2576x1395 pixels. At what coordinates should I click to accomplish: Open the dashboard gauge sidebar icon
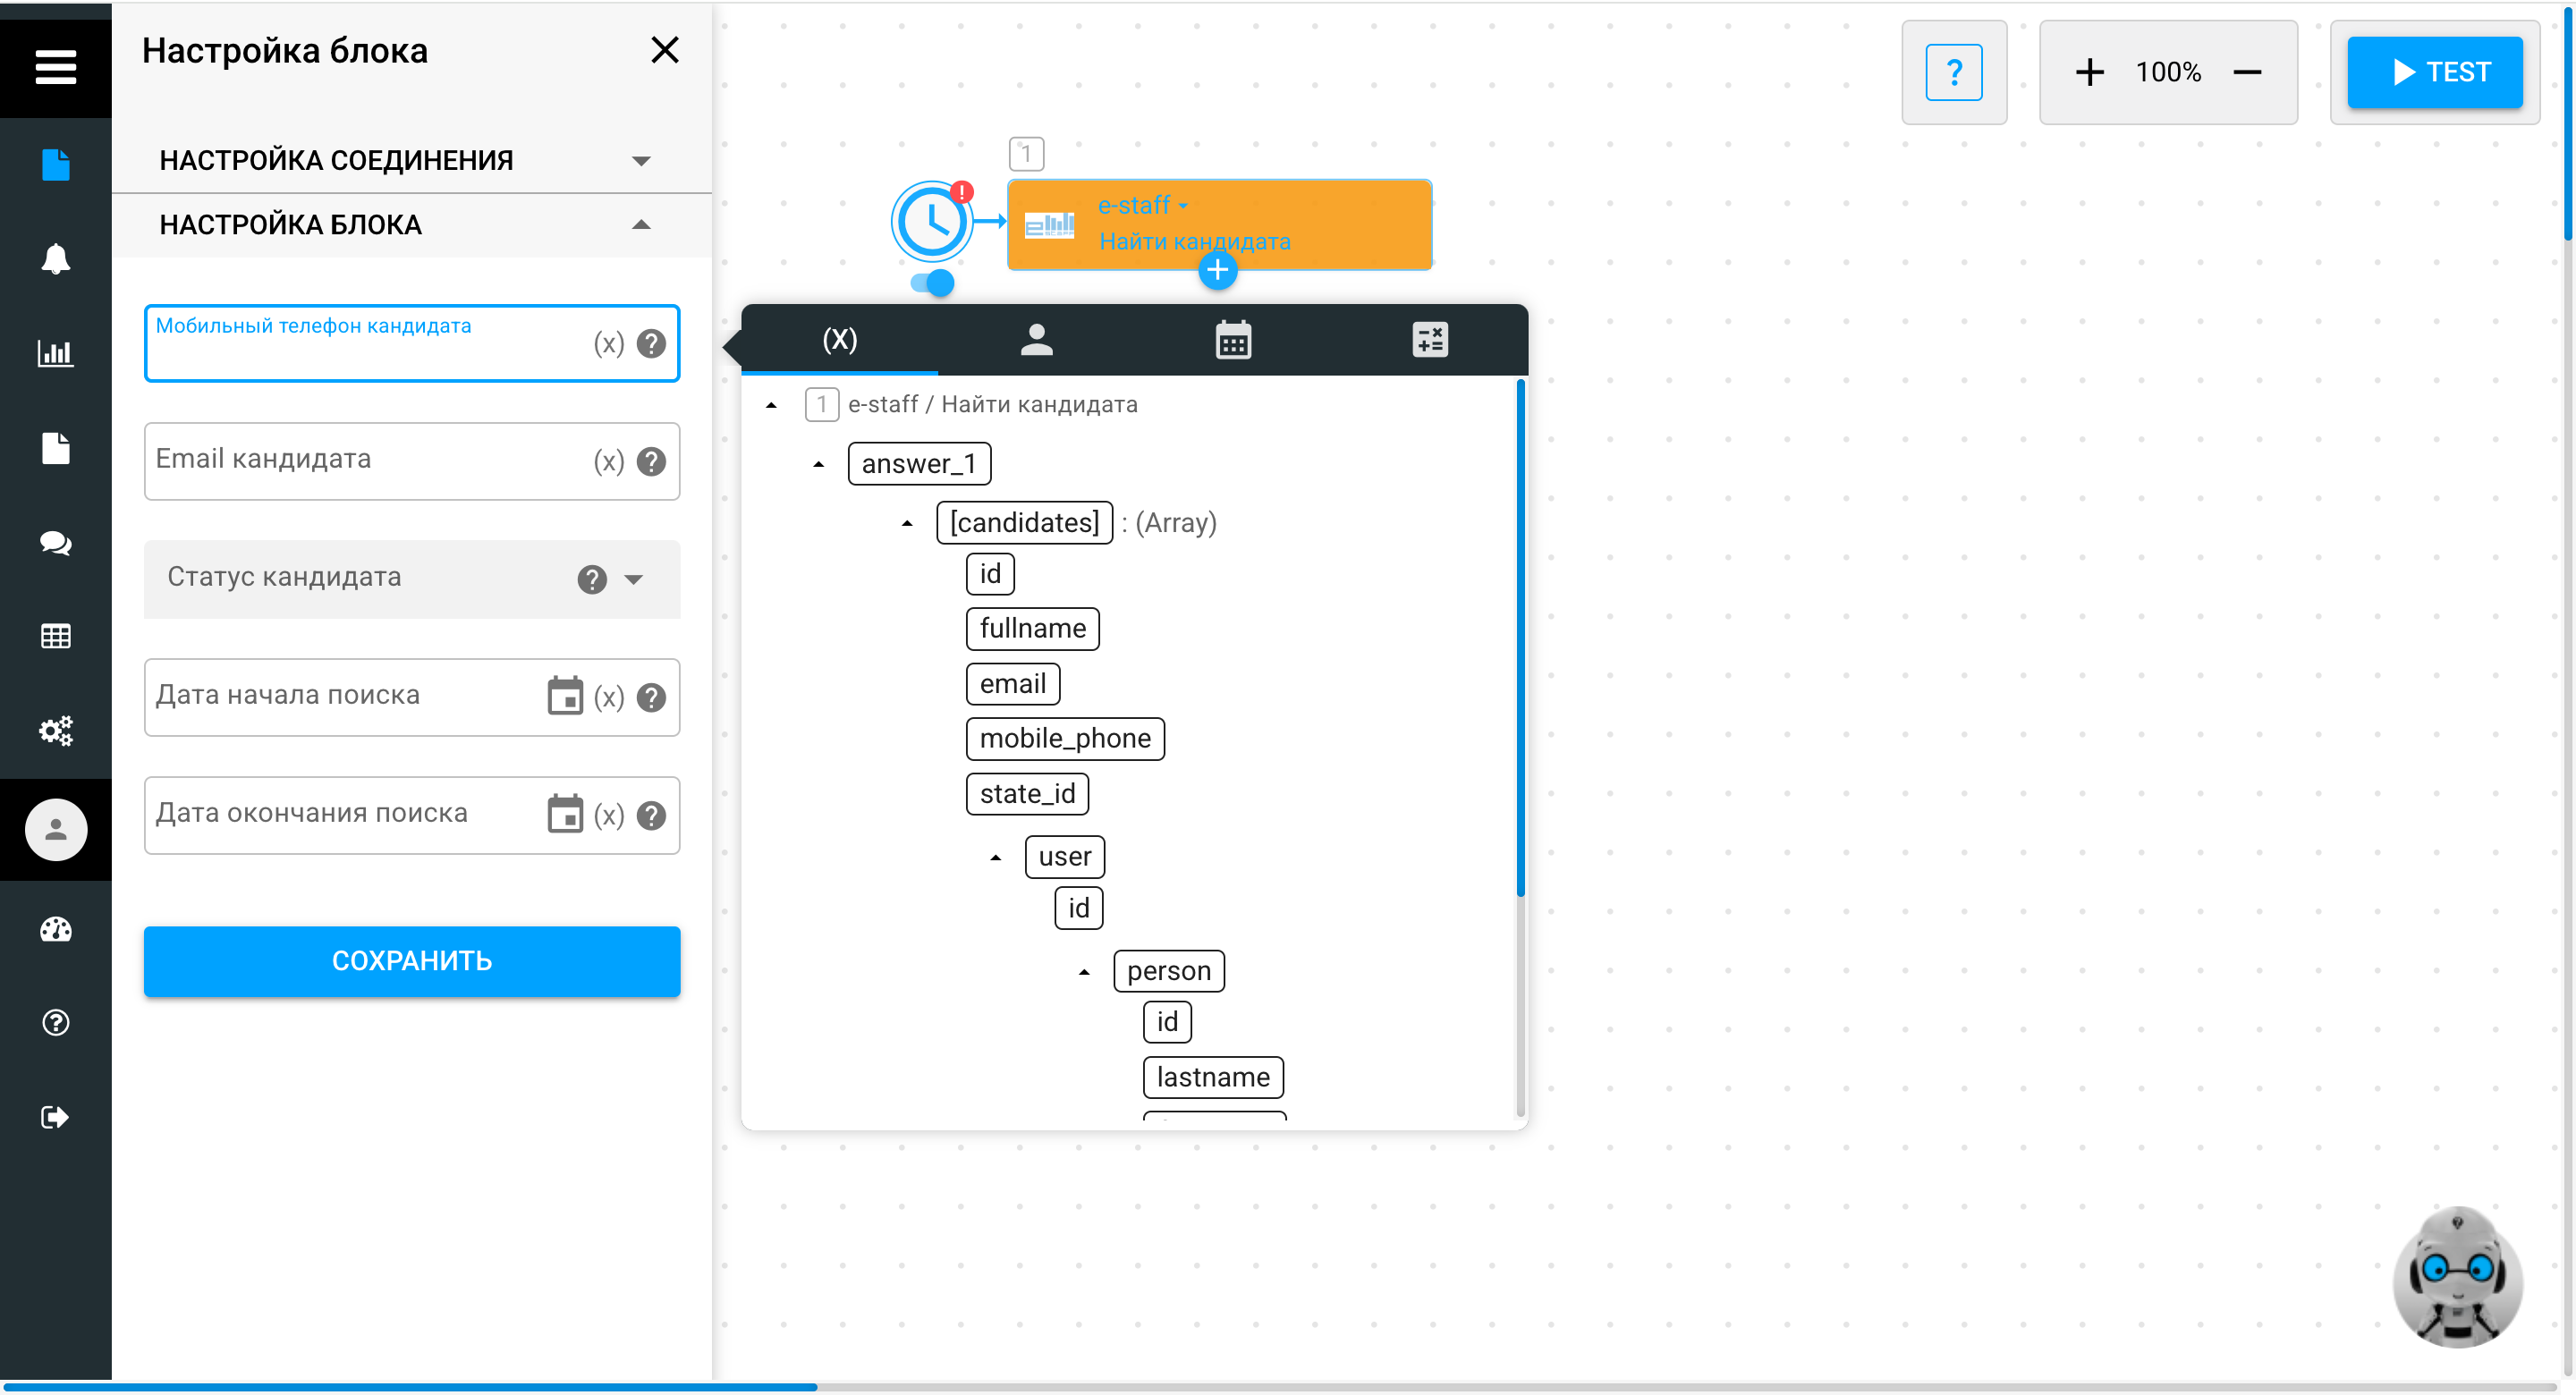[55, 929]
